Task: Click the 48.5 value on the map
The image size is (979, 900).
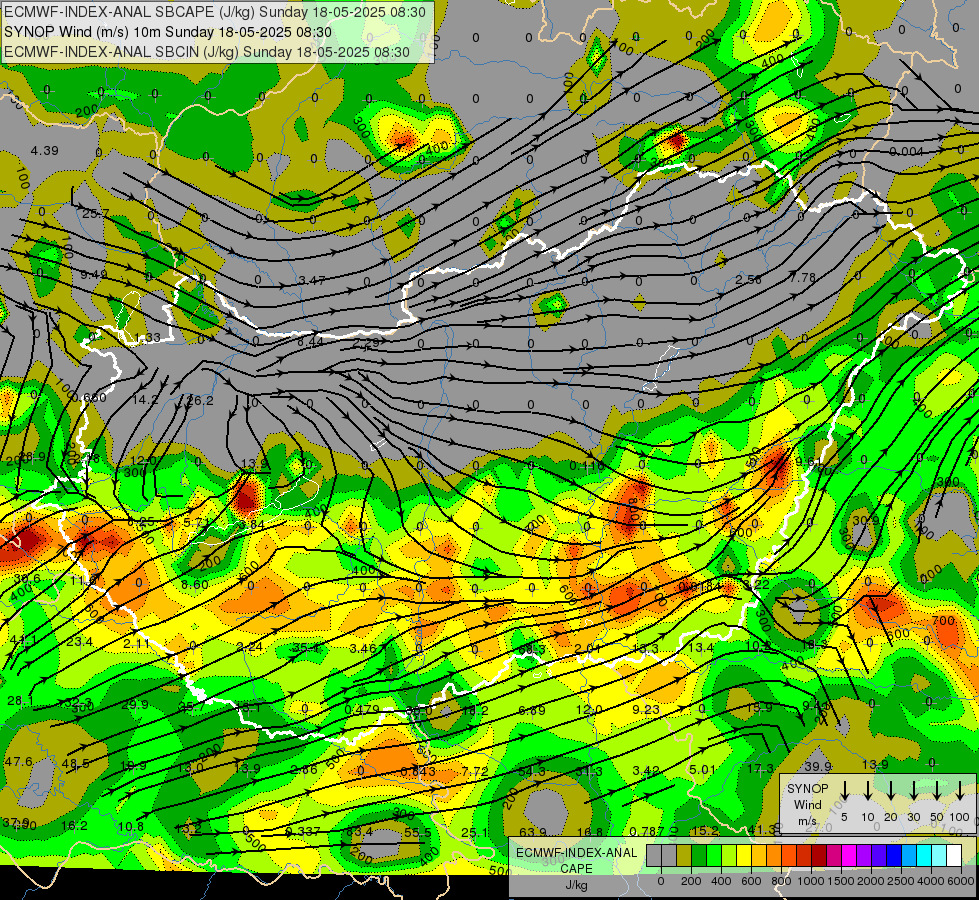Action: 76,763
